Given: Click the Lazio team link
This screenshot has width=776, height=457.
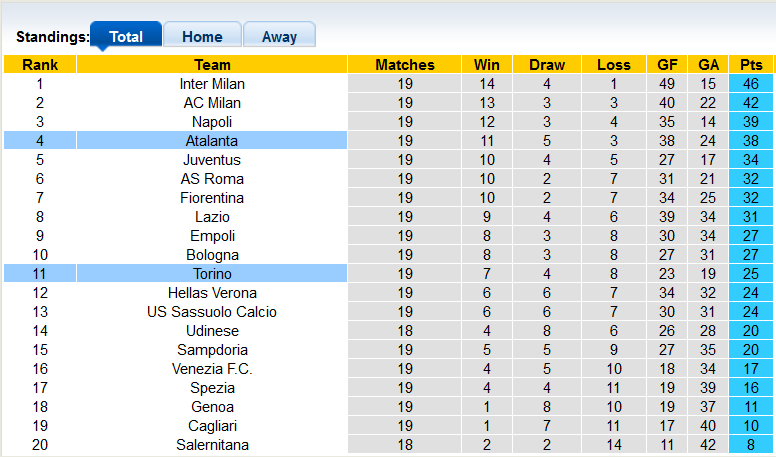Looking at the screenshot, I should click(212, 217).
